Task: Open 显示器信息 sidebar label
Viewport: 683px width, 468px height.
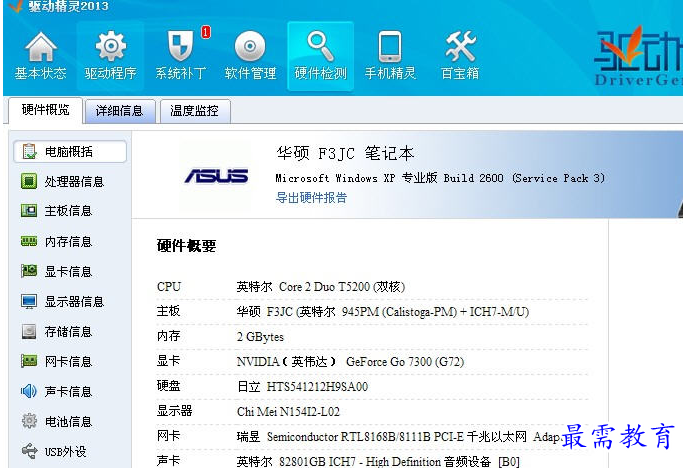Action: pyautogui.click(x=74, y=302)
